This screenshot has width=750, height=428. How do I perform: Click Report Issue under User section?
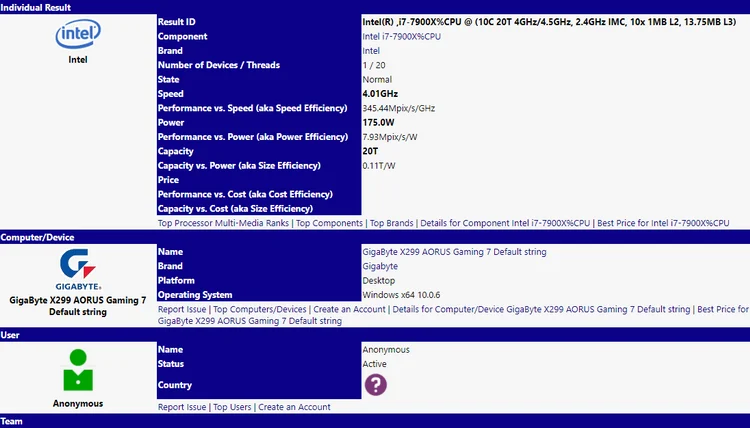pos(182,407)
